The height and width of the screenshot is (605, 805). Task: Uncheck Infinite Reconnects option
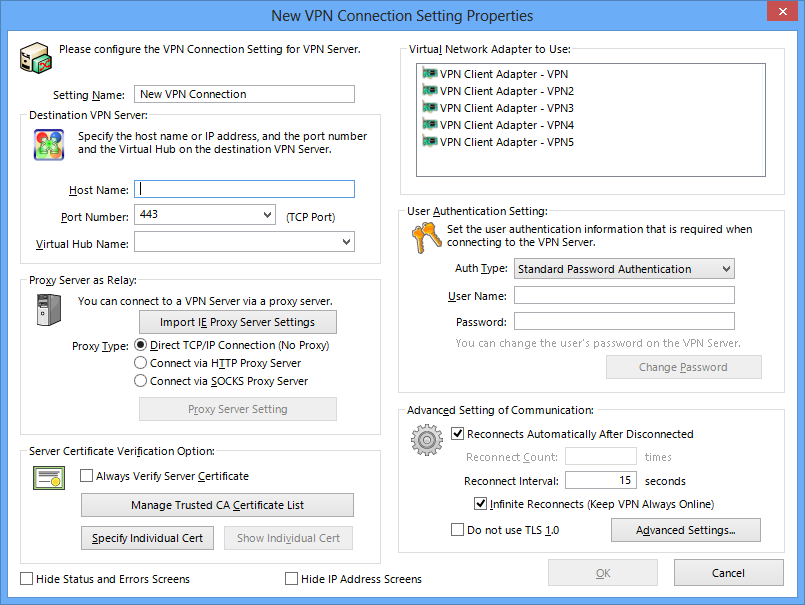pyautogui.click(x=481, y=503)
